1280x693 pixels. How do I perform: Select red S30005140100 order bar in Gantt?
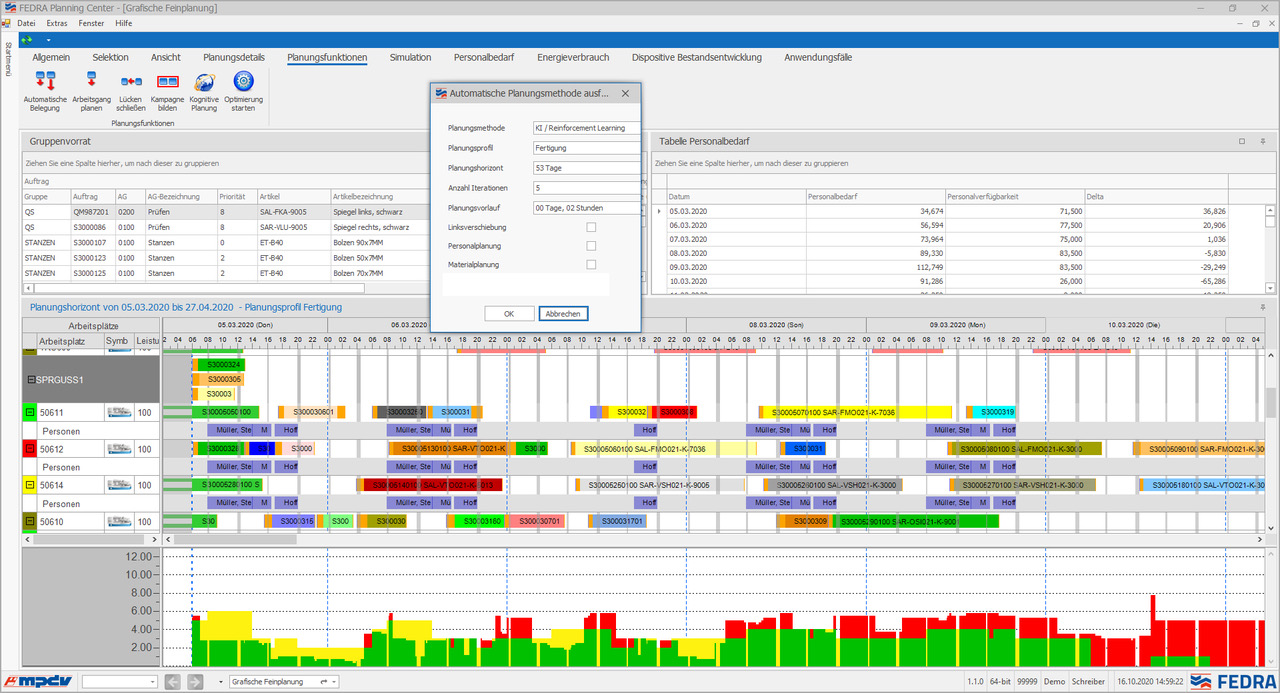click(x=431, y=485)
